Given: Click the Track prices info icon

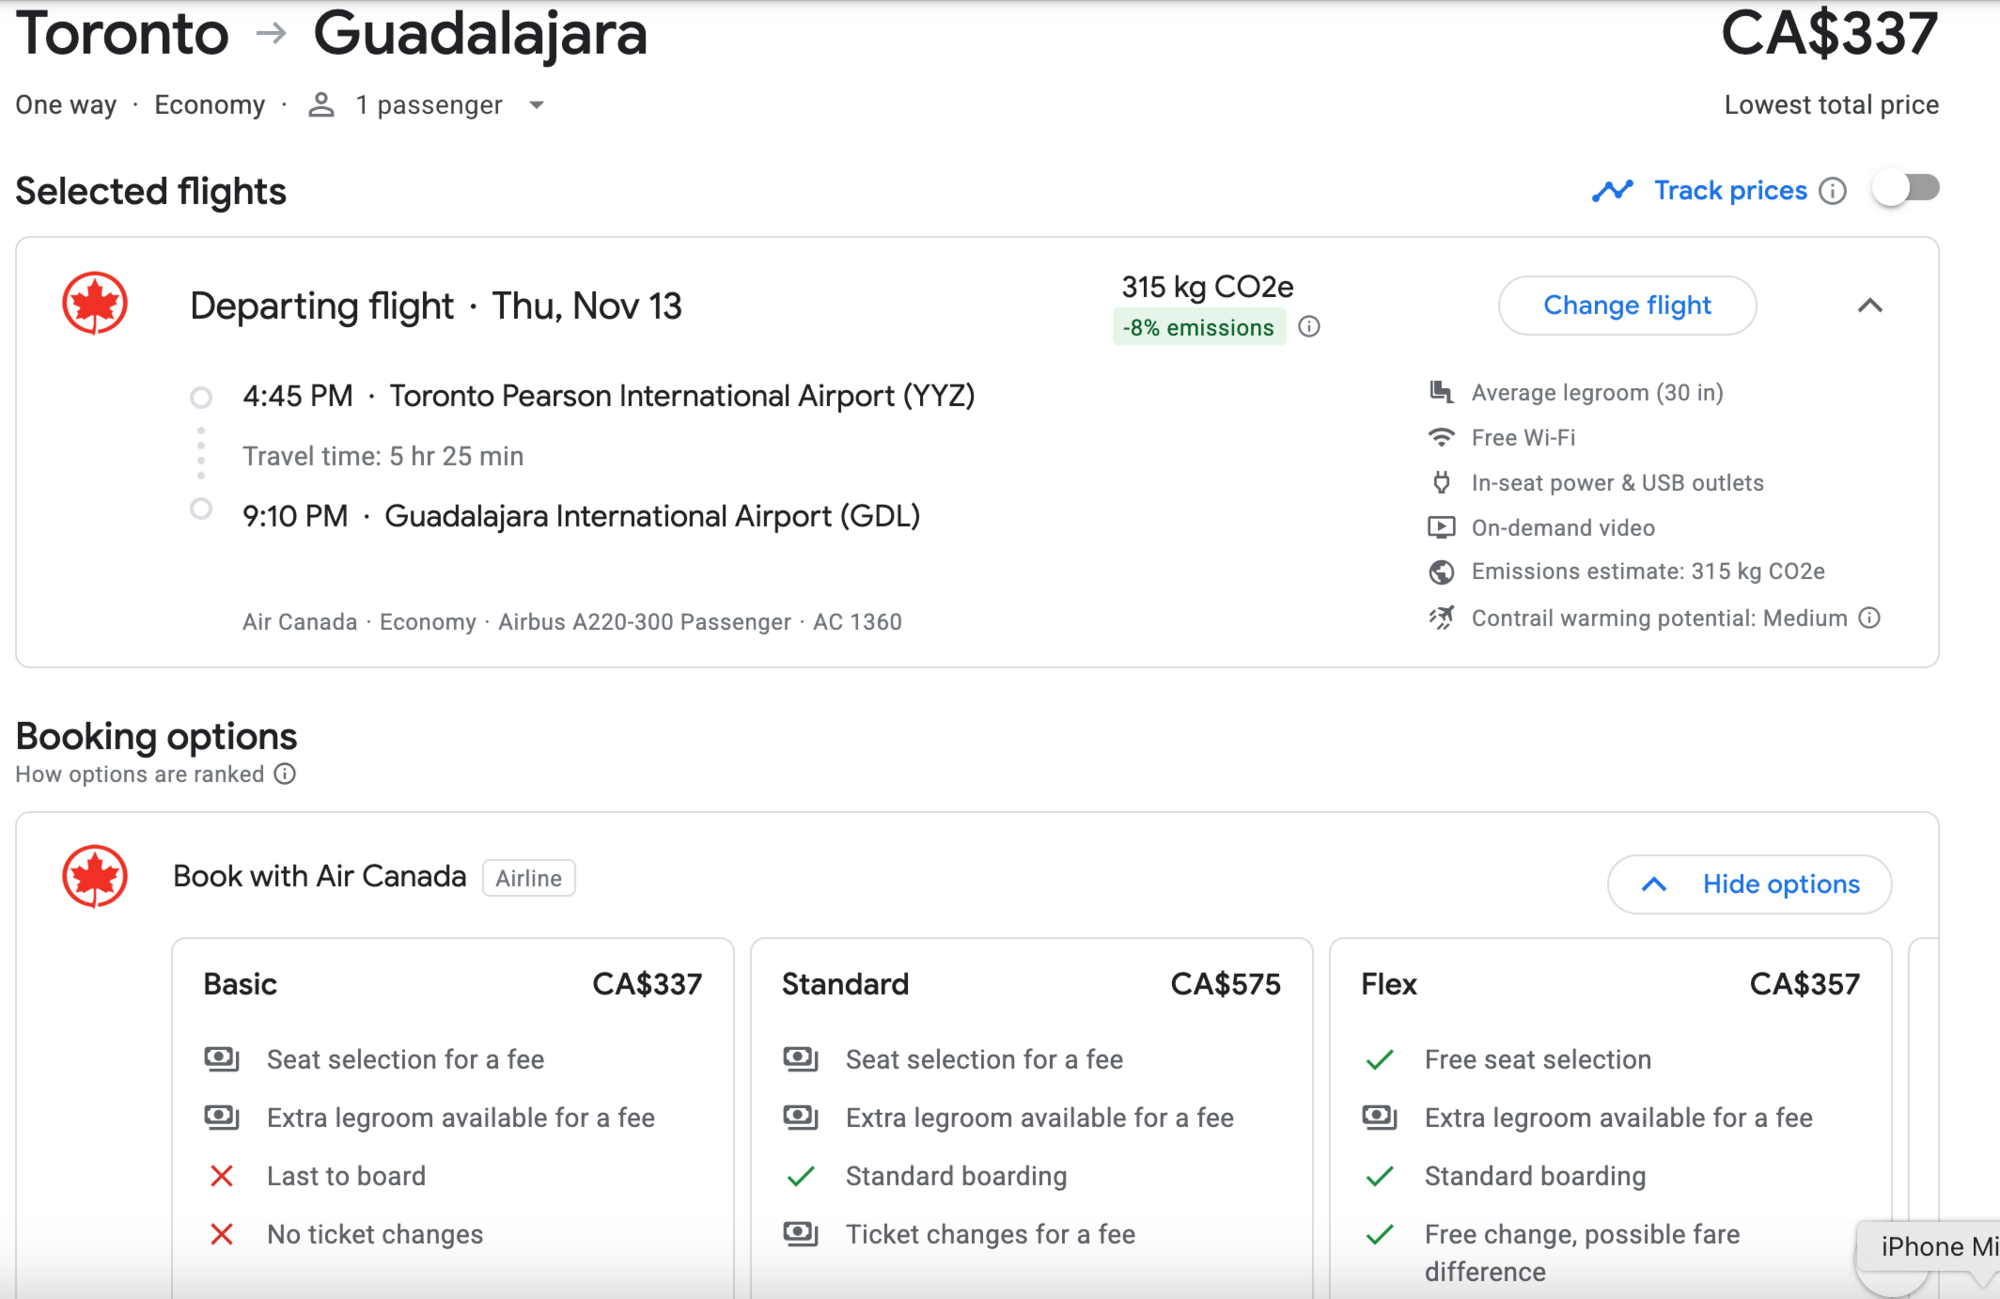Looking at the screenshot, I should pyautogui.click(x=1832, y=191).
